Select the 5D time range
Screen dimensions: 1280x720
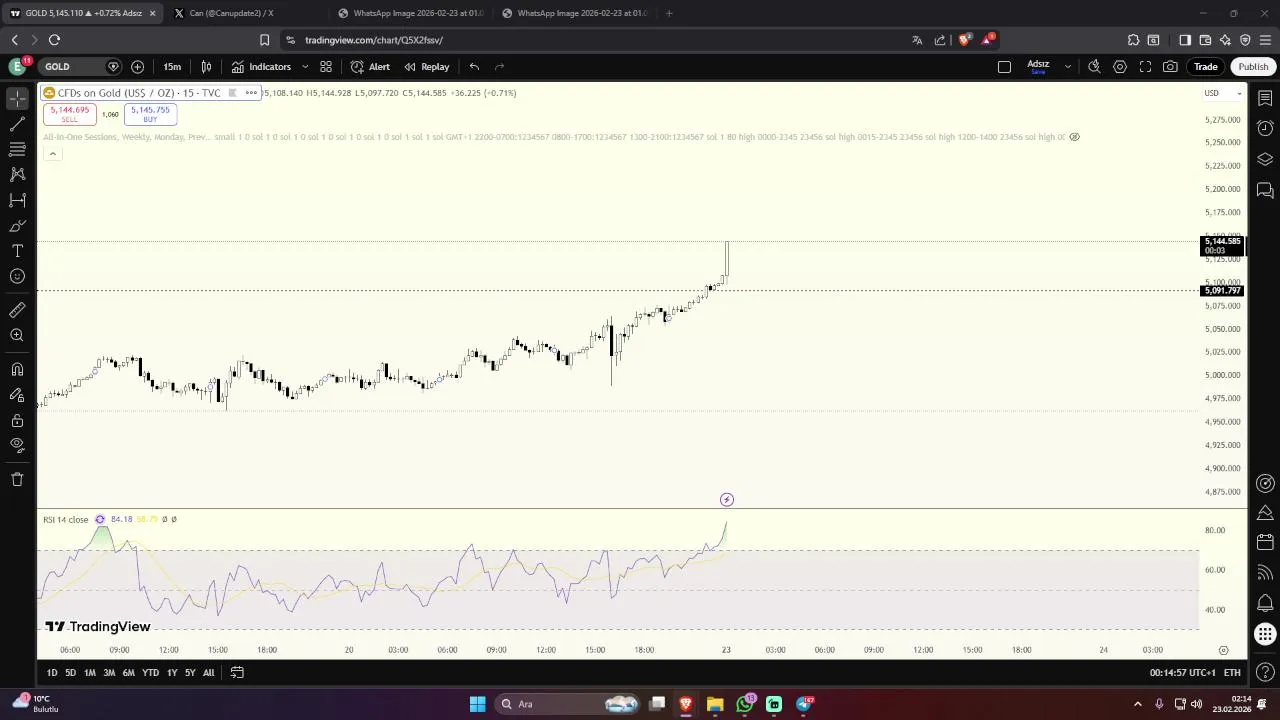[70, 673]
